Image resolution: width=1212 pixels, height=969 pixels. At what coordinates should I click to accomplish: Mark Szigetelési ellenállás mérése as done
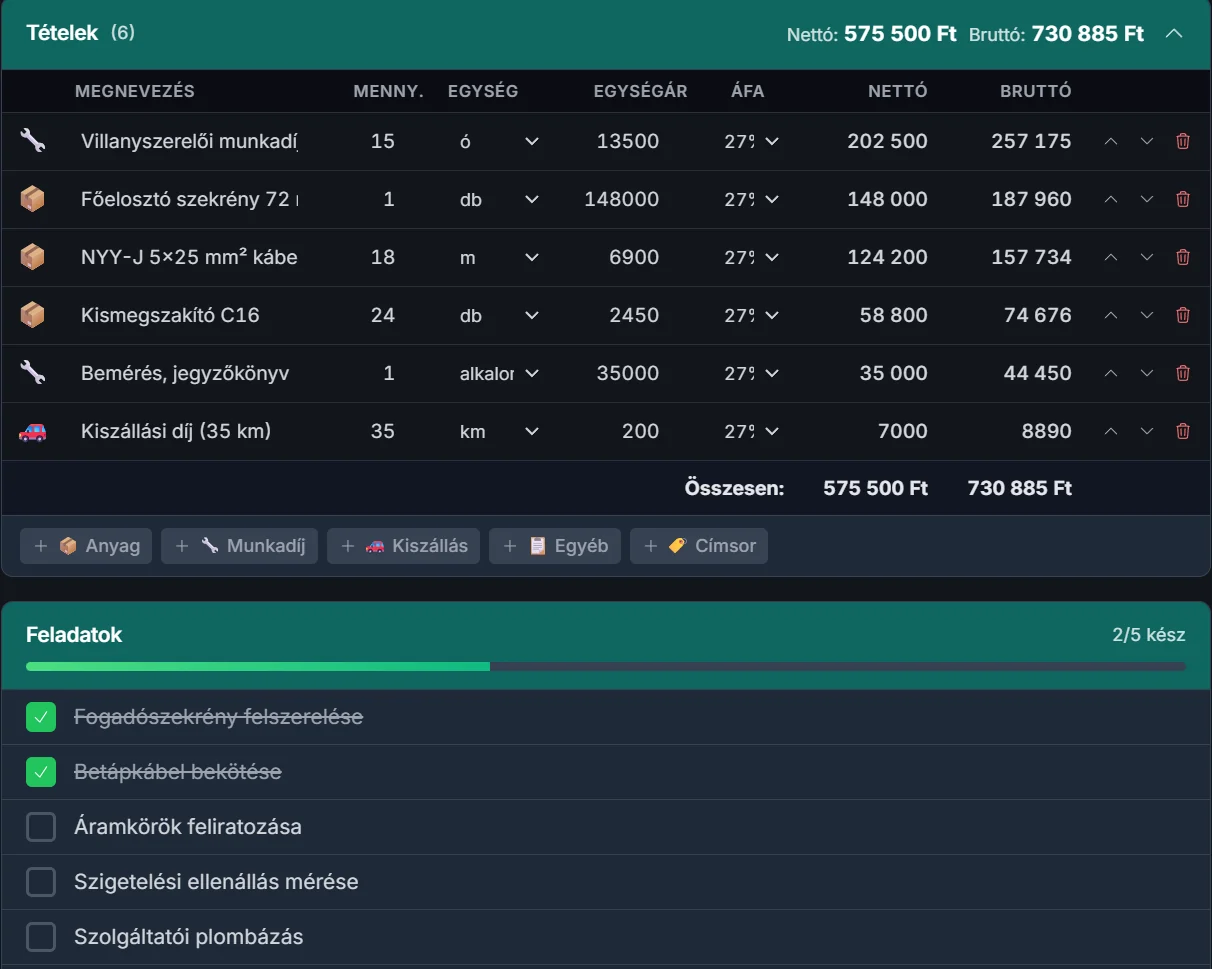coord(41,882)
